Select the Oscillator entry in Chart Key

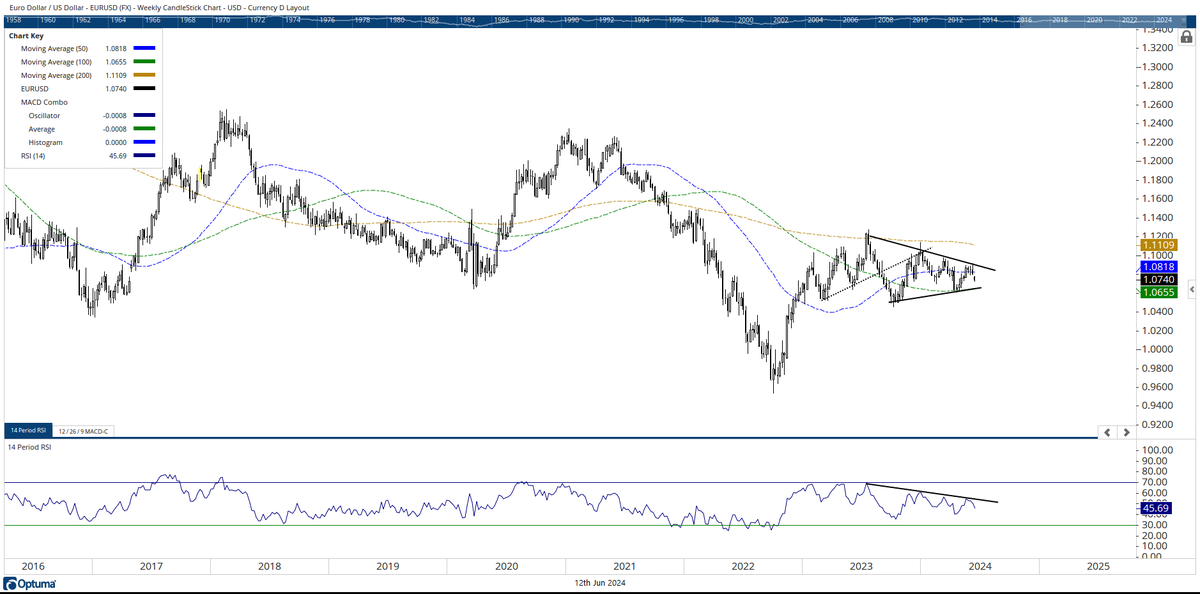point(42,115)
